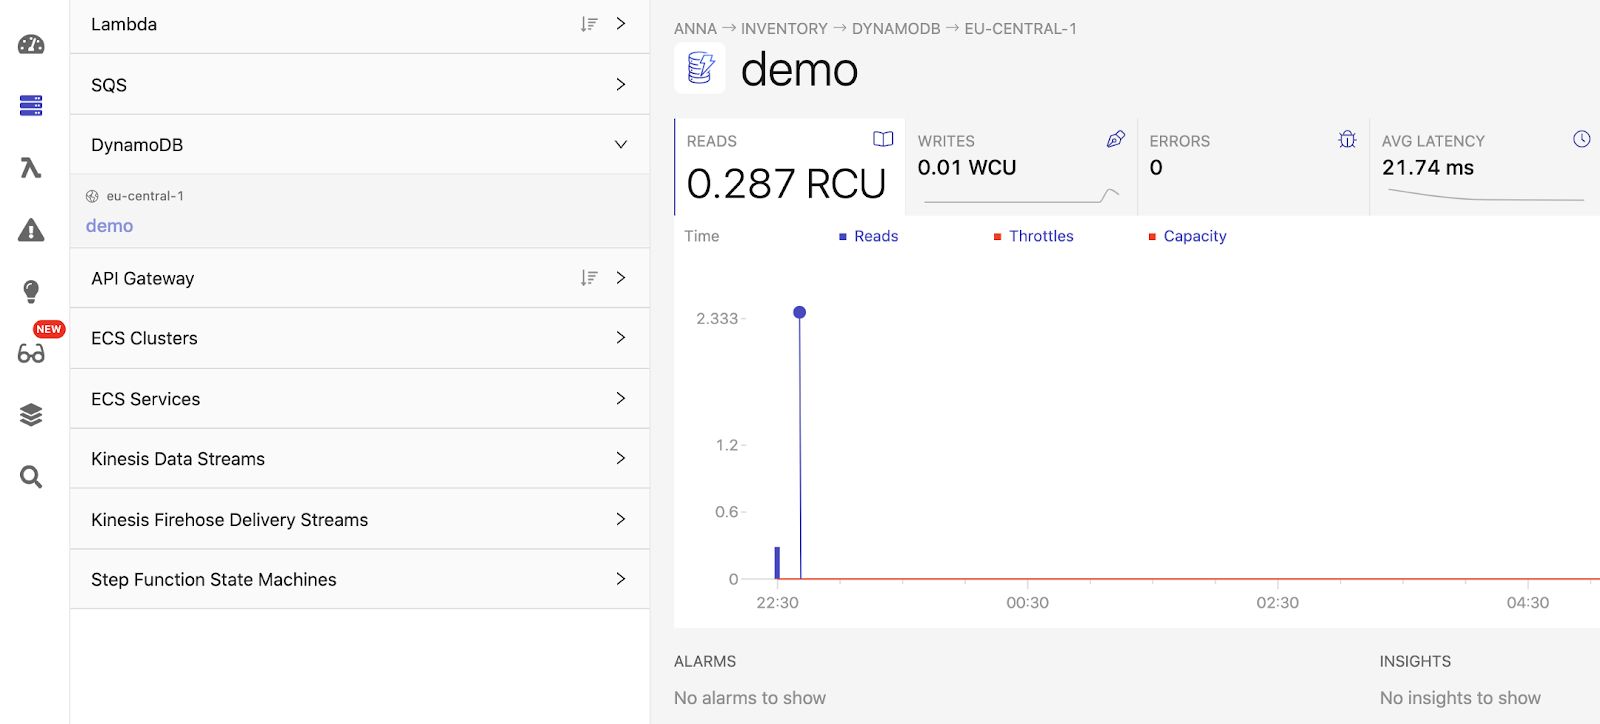Screen dimensions: 1600x724
Task: Open the alerts warning triangle icon
Action: point(31,230)
